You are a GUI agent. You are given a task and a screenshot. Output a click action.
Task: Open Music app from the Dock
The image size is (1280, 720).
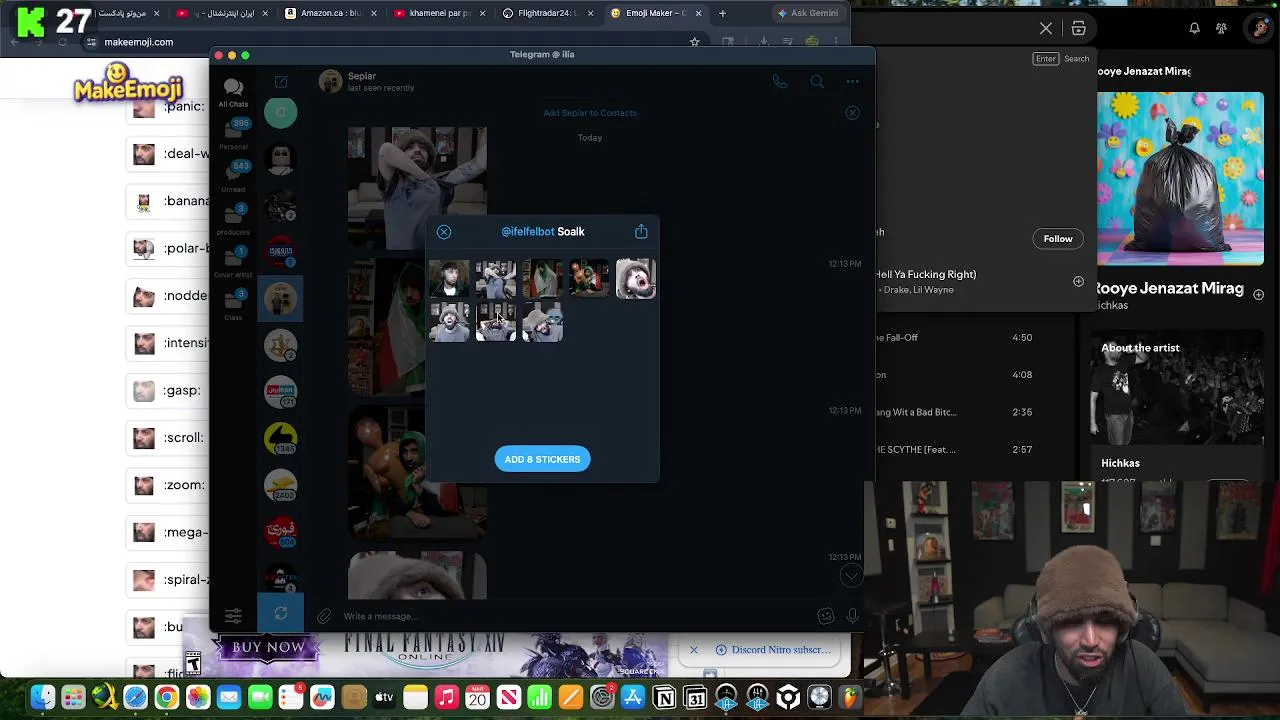446,697
